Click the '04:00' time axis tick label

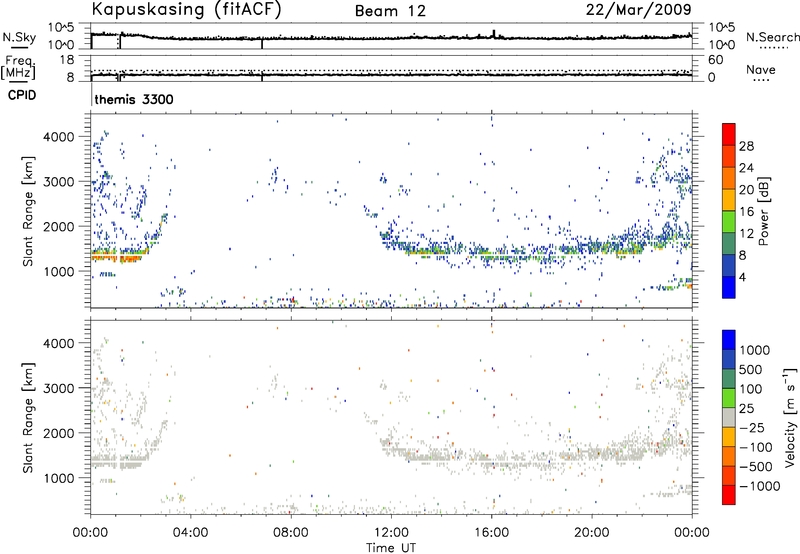191,533
